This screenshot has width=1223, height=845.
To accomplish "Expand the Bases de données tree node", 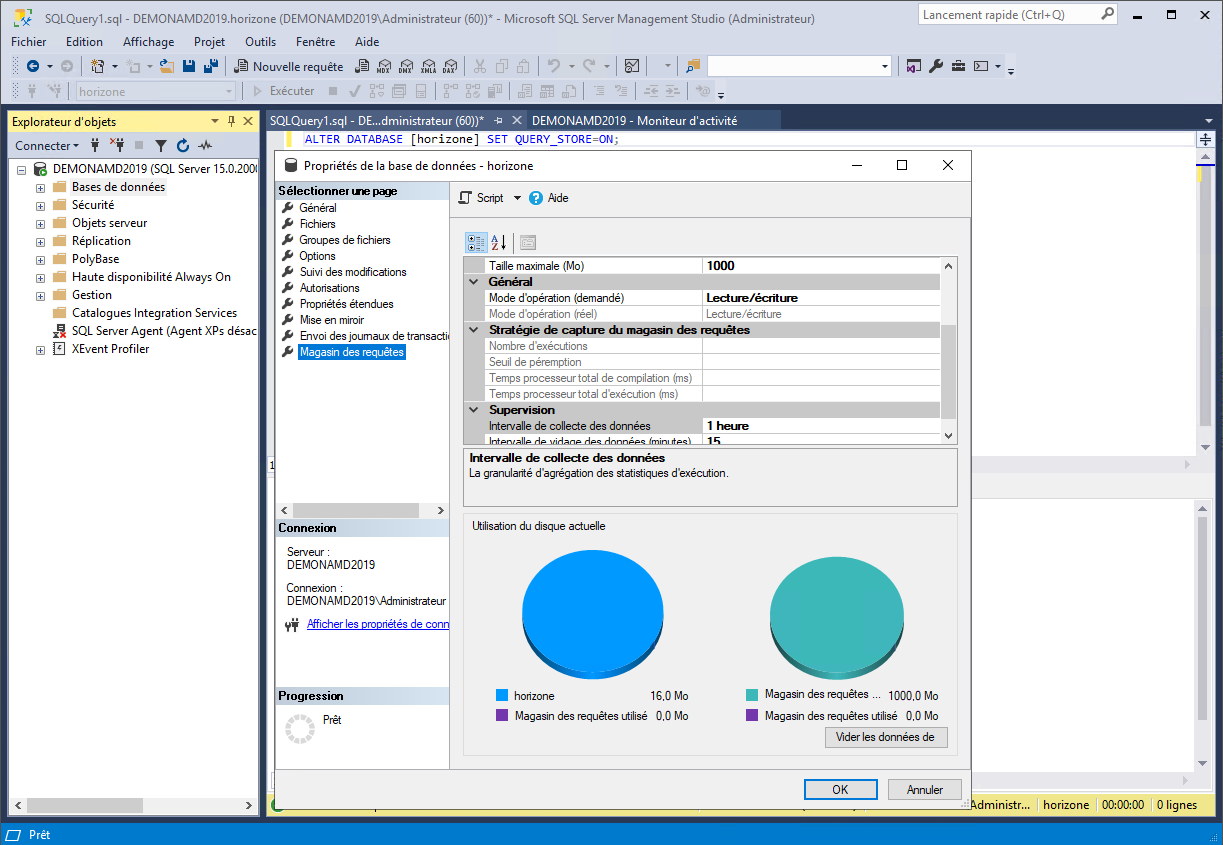I will point(40,188).
